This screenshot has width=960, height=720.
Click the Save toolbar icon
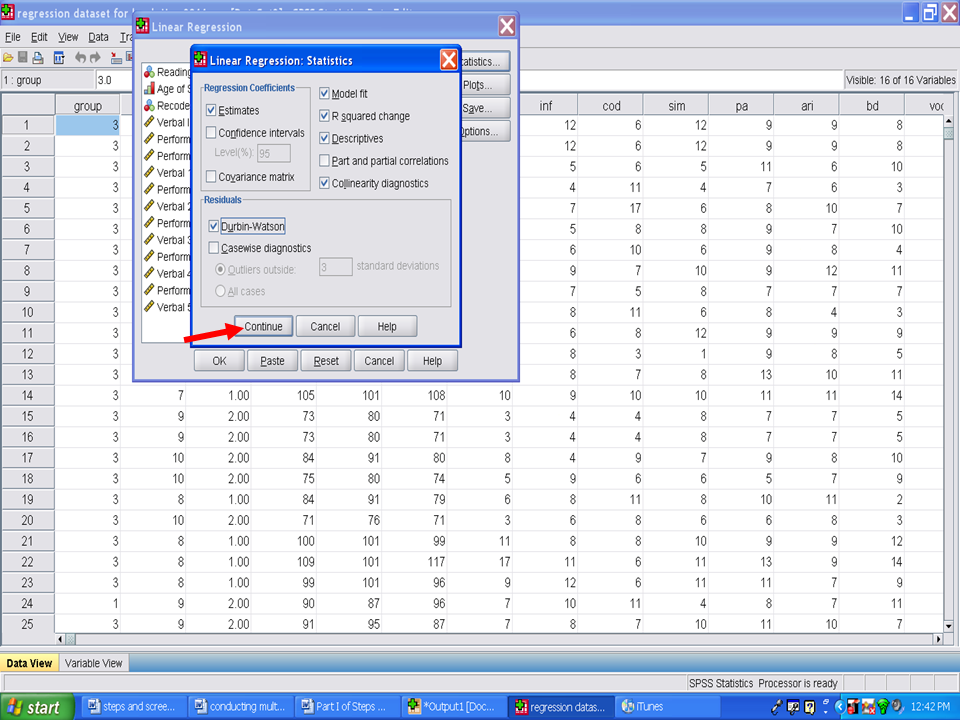(x=23, y=58)
